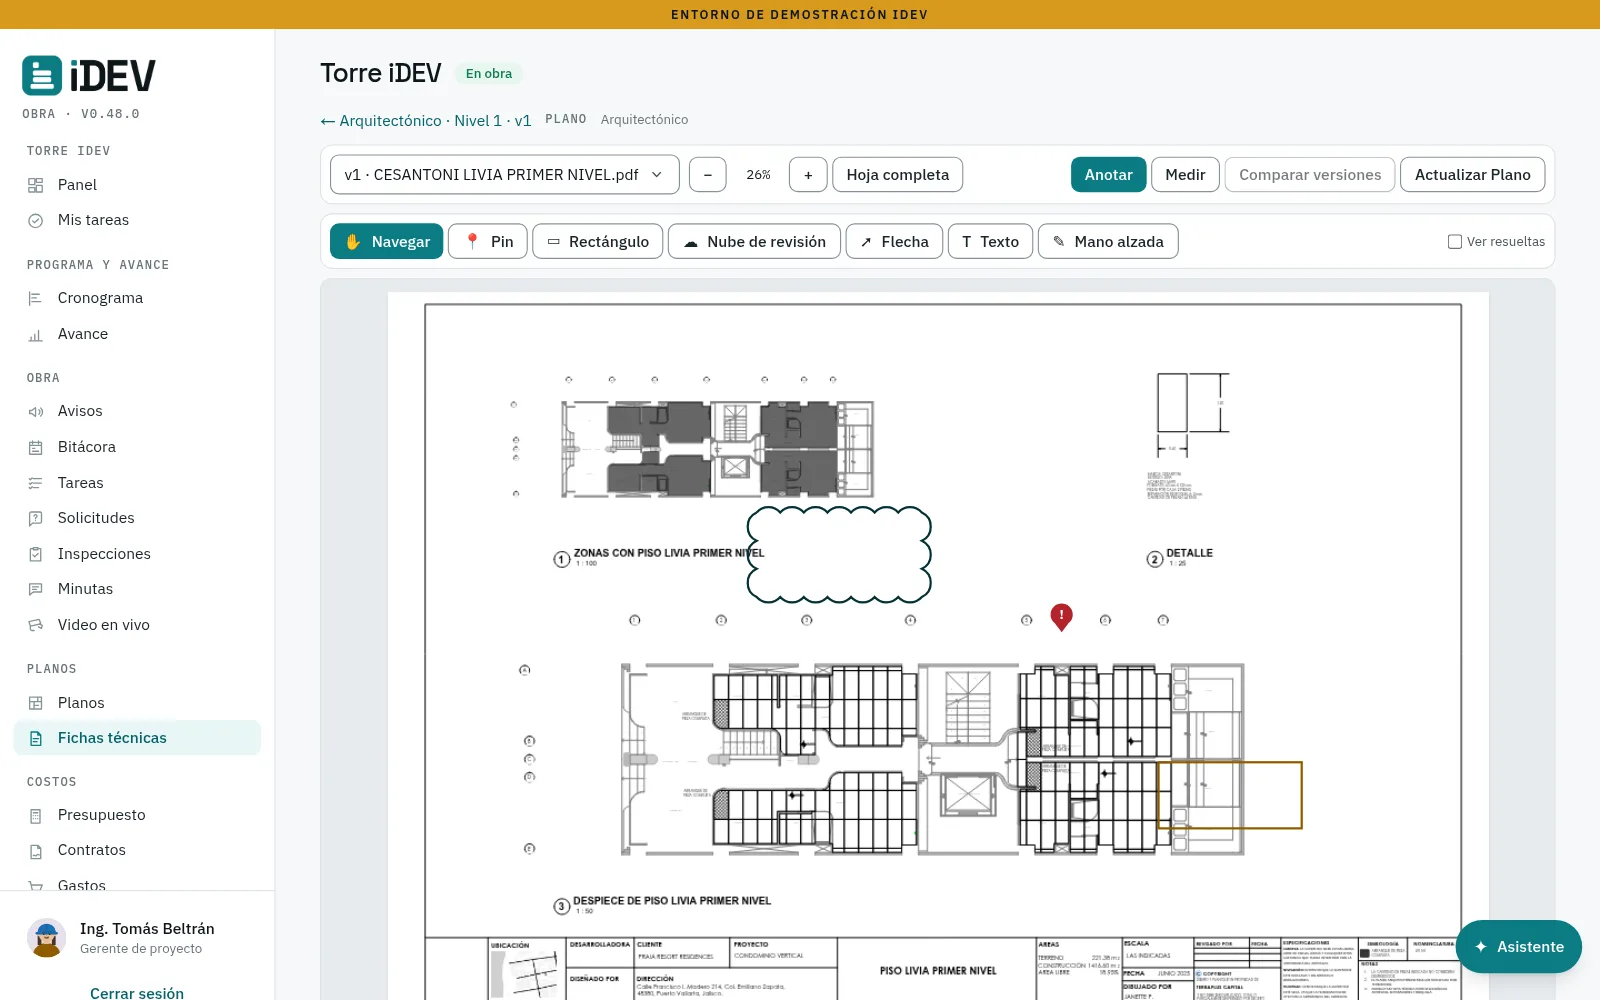Click the Planos blueprint icon

coord(36,703)
